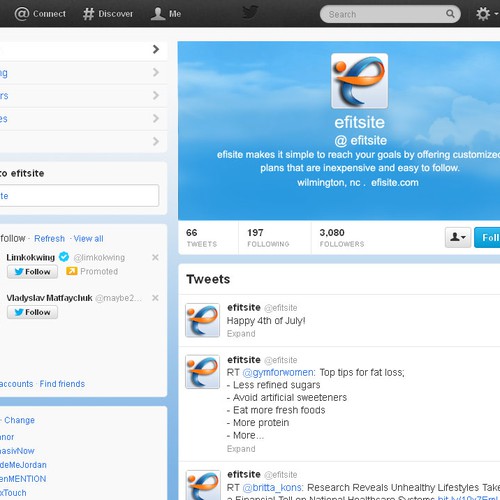Image resolution: width=500 pixels, height=500 pixels.
Task: Expand the Happy 4th of July tweet
Action: coord(241,334)
